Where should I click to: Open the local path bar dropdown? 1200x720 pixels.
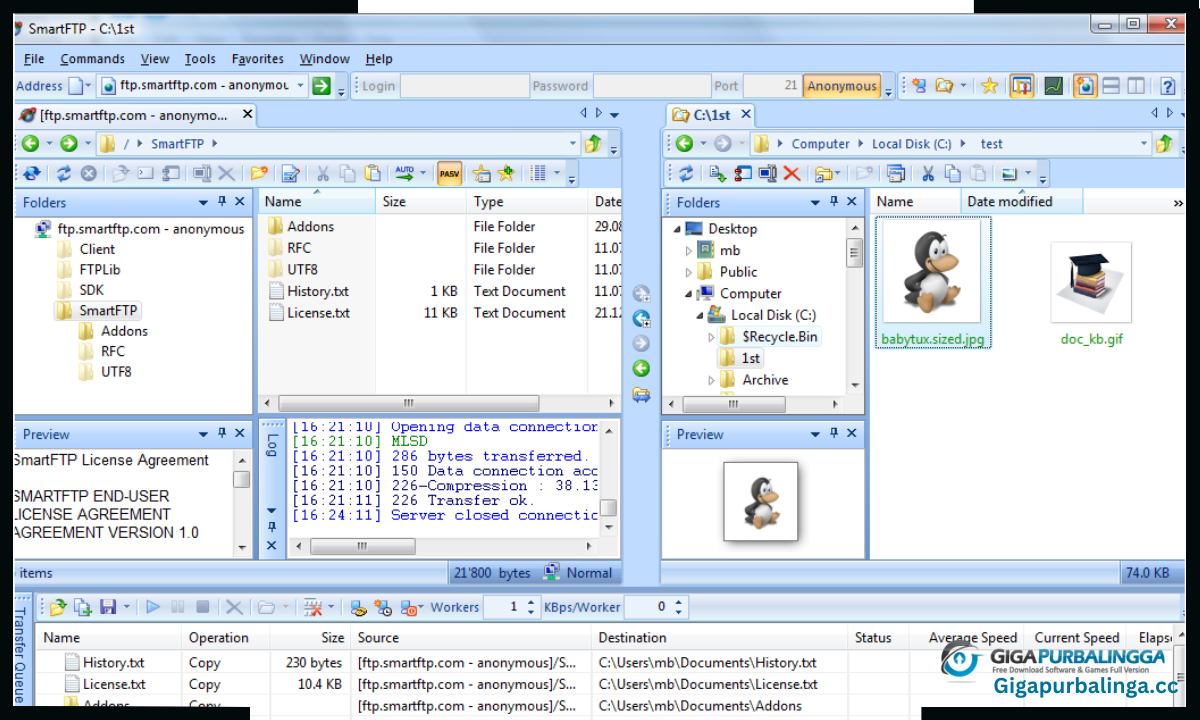point(1144,144)
